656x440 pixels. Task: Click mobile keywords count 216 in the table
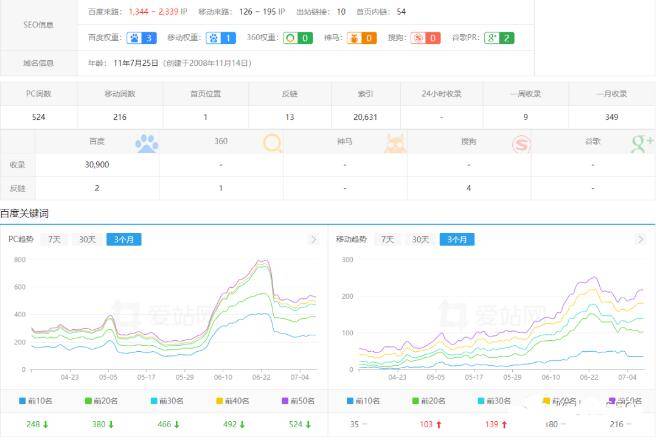coord(120,117)
